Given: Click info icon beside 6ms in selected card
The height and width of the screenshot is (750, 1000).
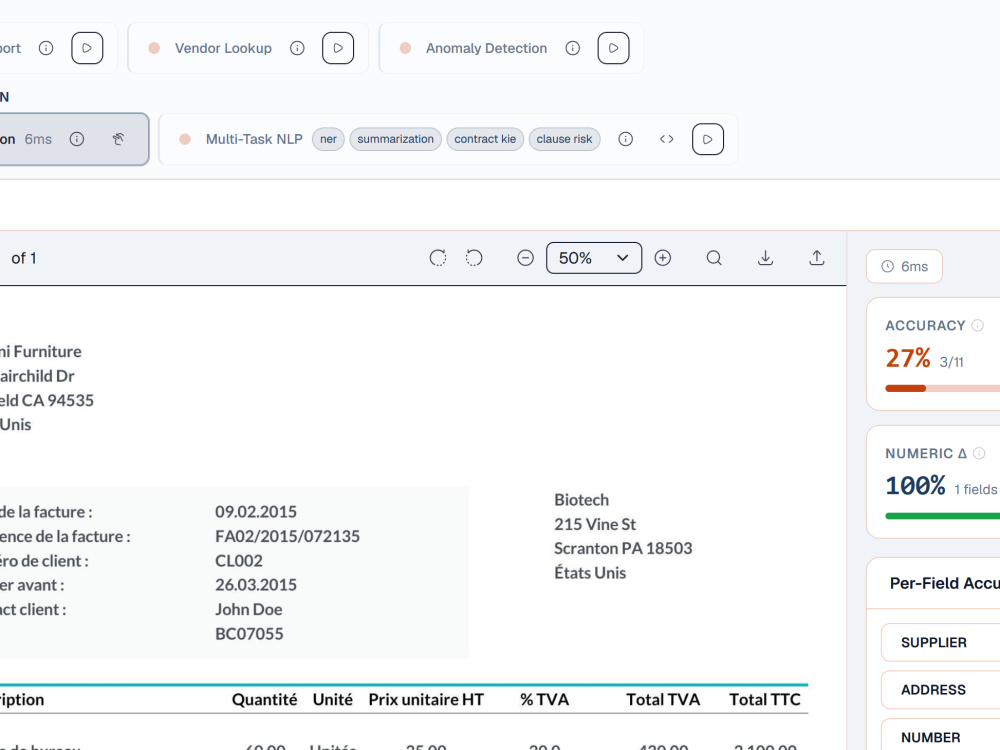Looking at the screenshot, I should [77, 139].
